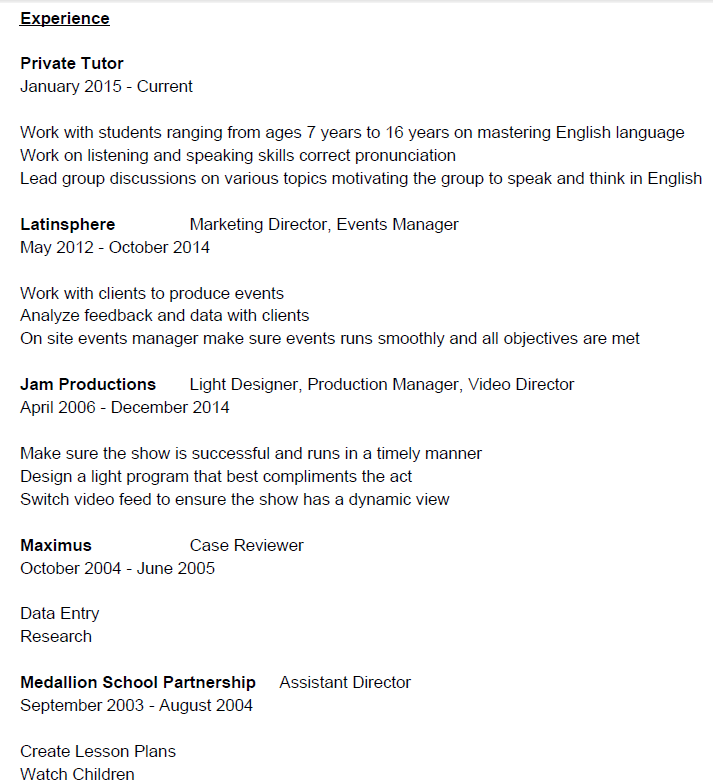Click the underlined Experience heading
This screenshot has height=782, width=713.
click(x=65, y=18)
